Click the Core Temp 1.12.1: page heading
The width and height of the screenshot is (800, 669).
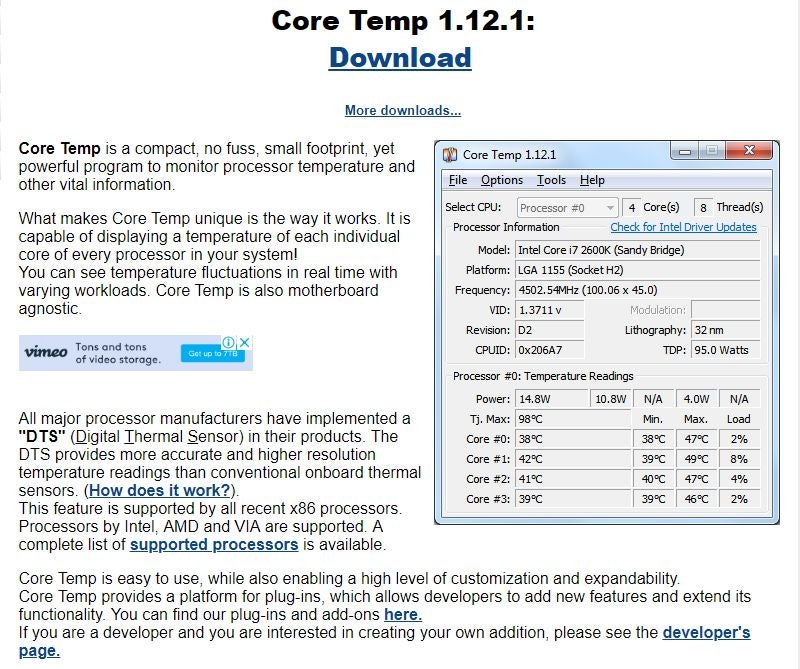(x=403, y=21)
